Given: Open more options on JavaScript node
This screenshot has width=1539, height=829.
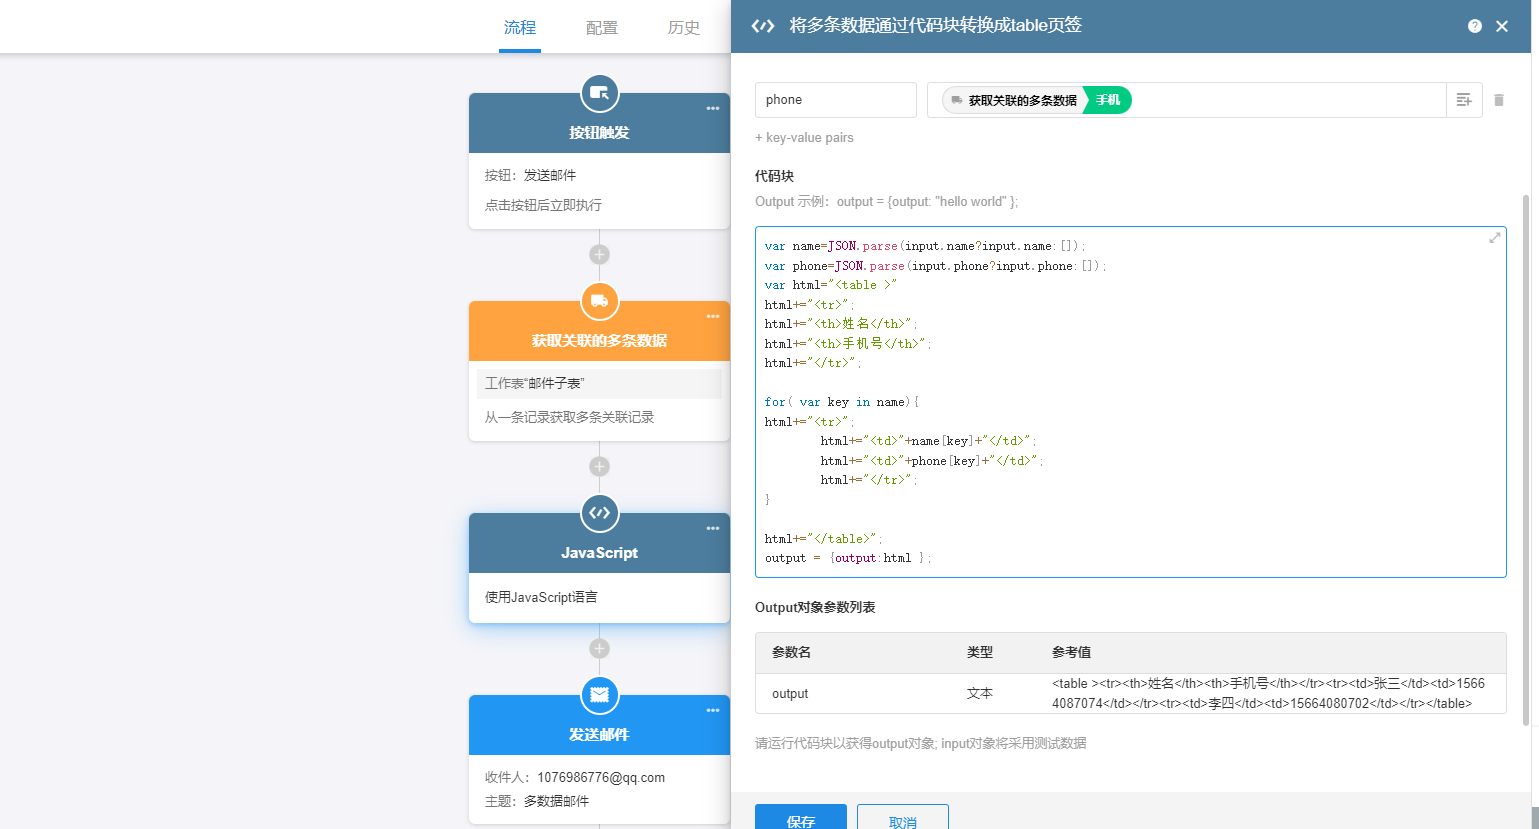Looking at the screenshot, I should click(x=712, y=529).
